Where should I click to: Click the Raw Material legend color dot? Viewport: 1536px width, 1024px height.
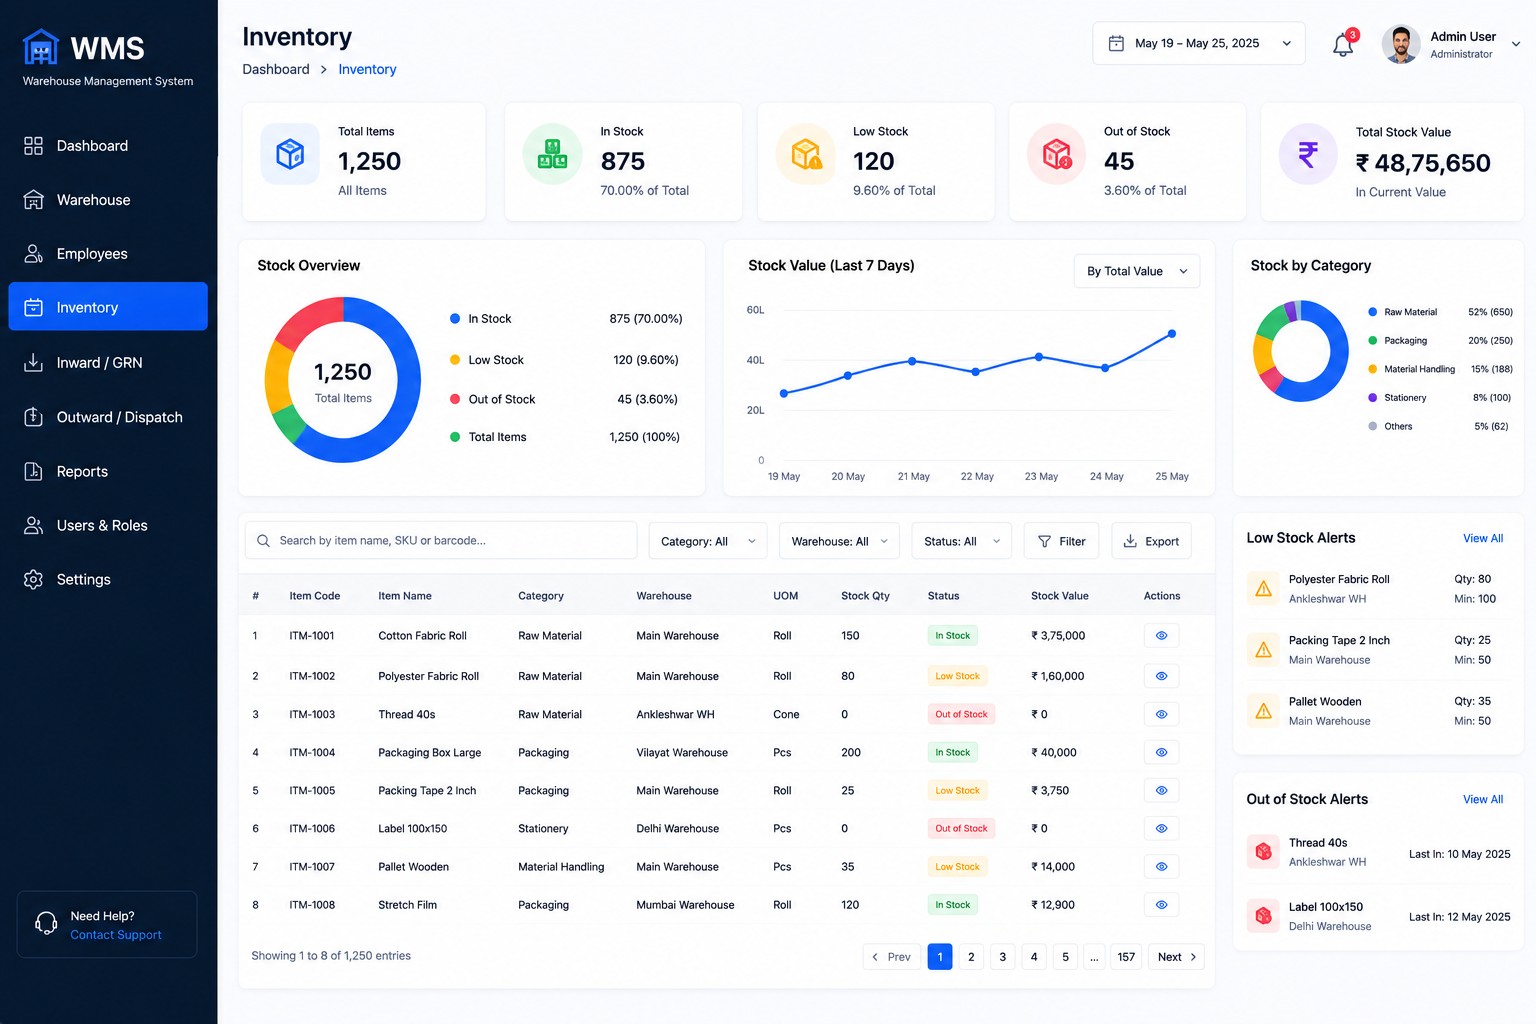pos(1373,312)
